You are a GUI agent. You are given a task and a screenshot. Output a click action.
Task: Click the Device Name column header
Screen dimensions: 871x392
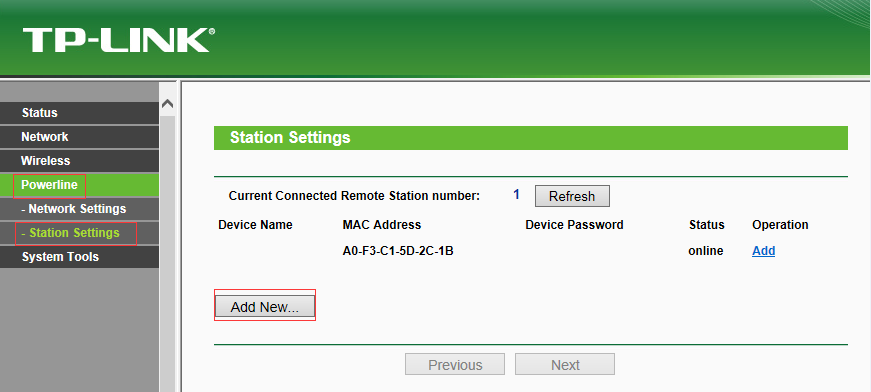[x=255, y=225]
